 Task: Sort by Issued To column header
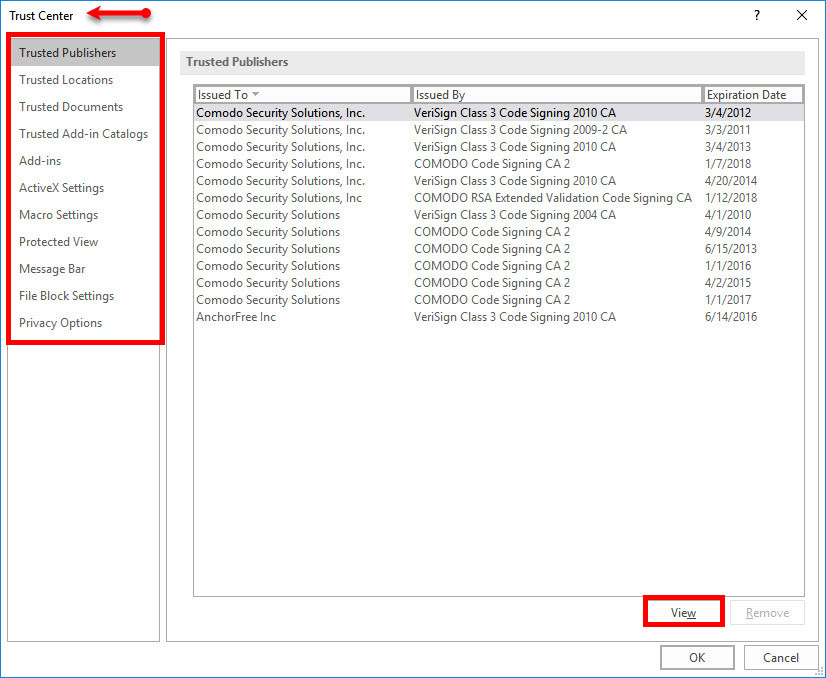point(302,95)
